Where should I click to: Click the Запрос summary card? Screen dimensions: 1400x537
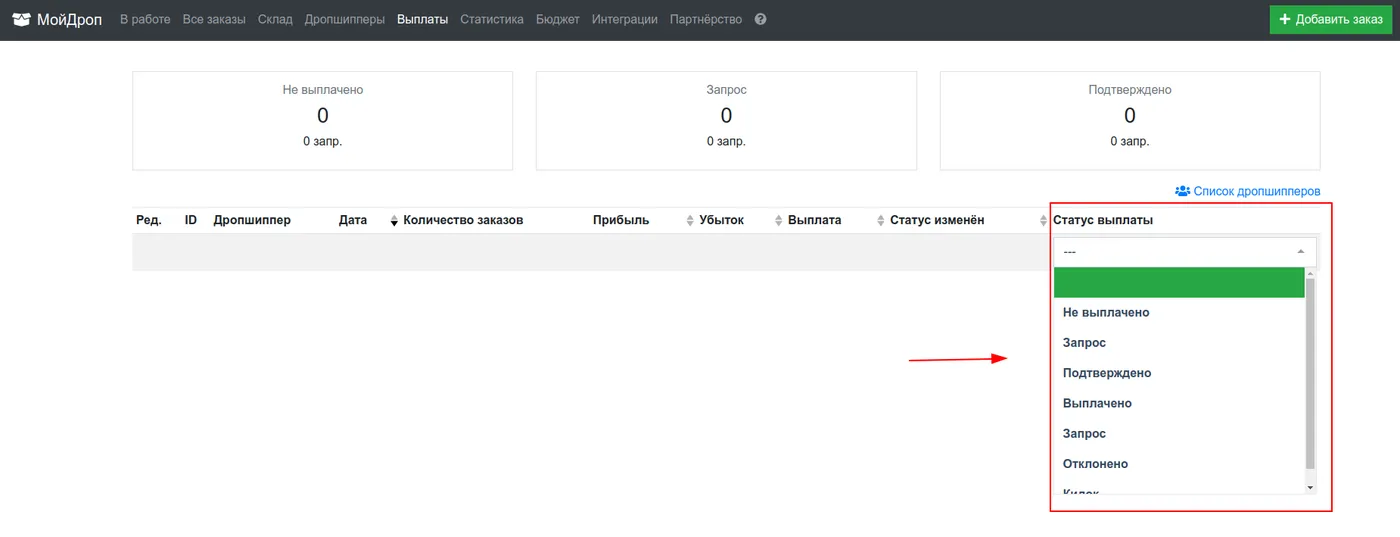(x=726, y=120)
